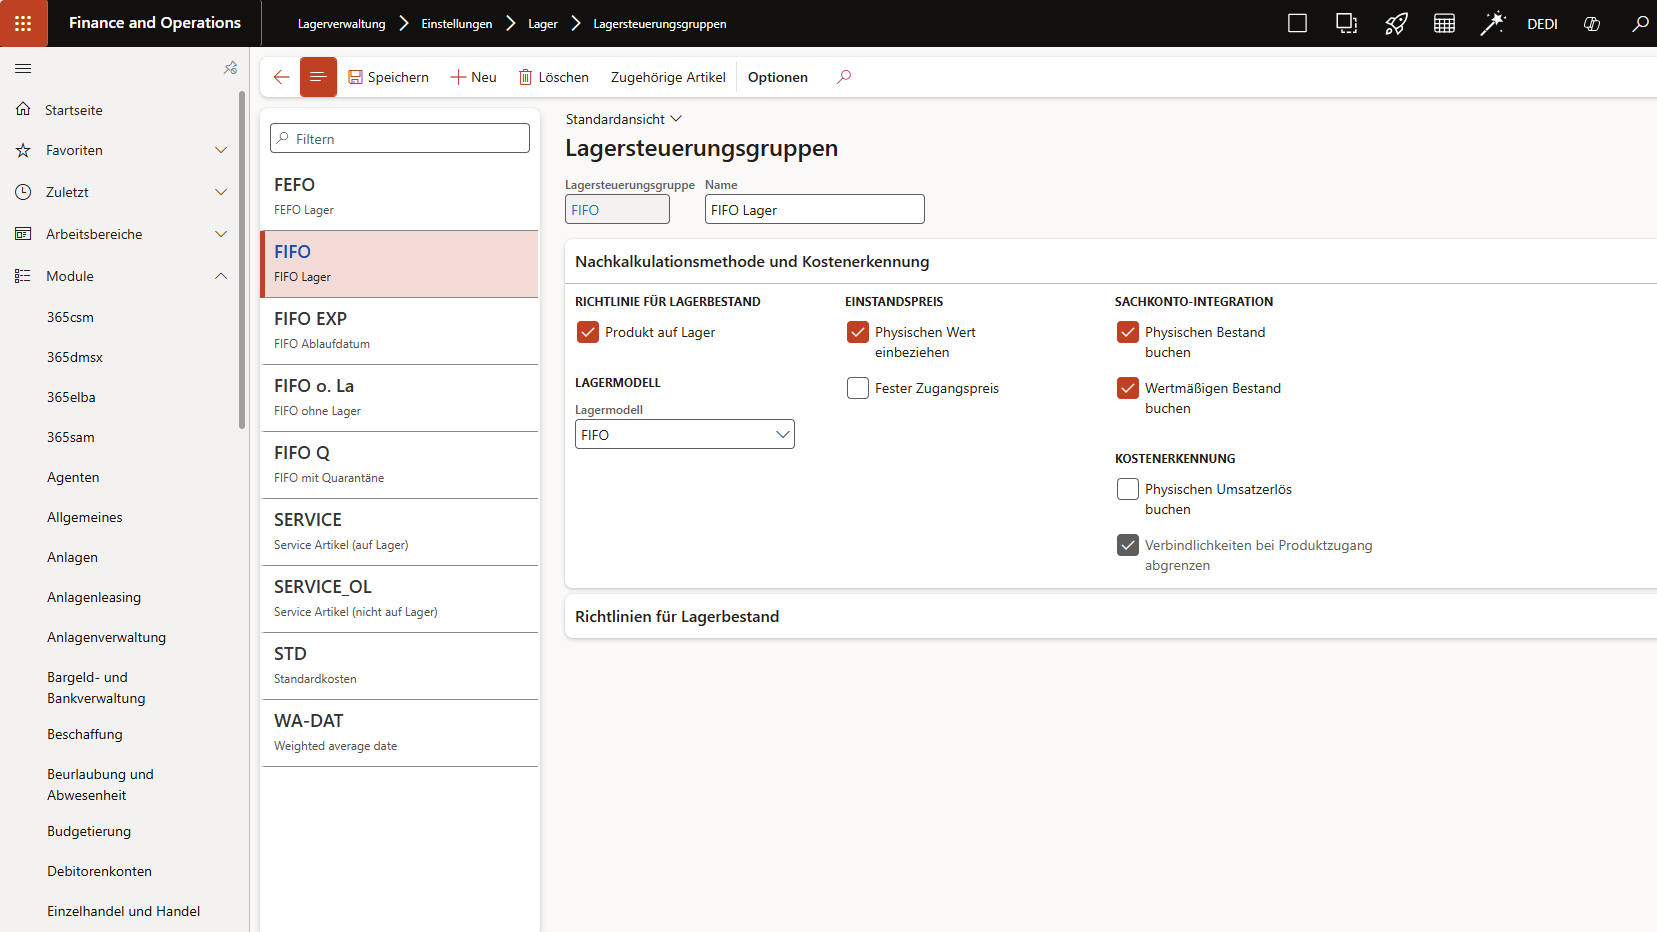Collapse the Module chevron
Viewport: 1657px width, 932px height.
tap(221, 276)
